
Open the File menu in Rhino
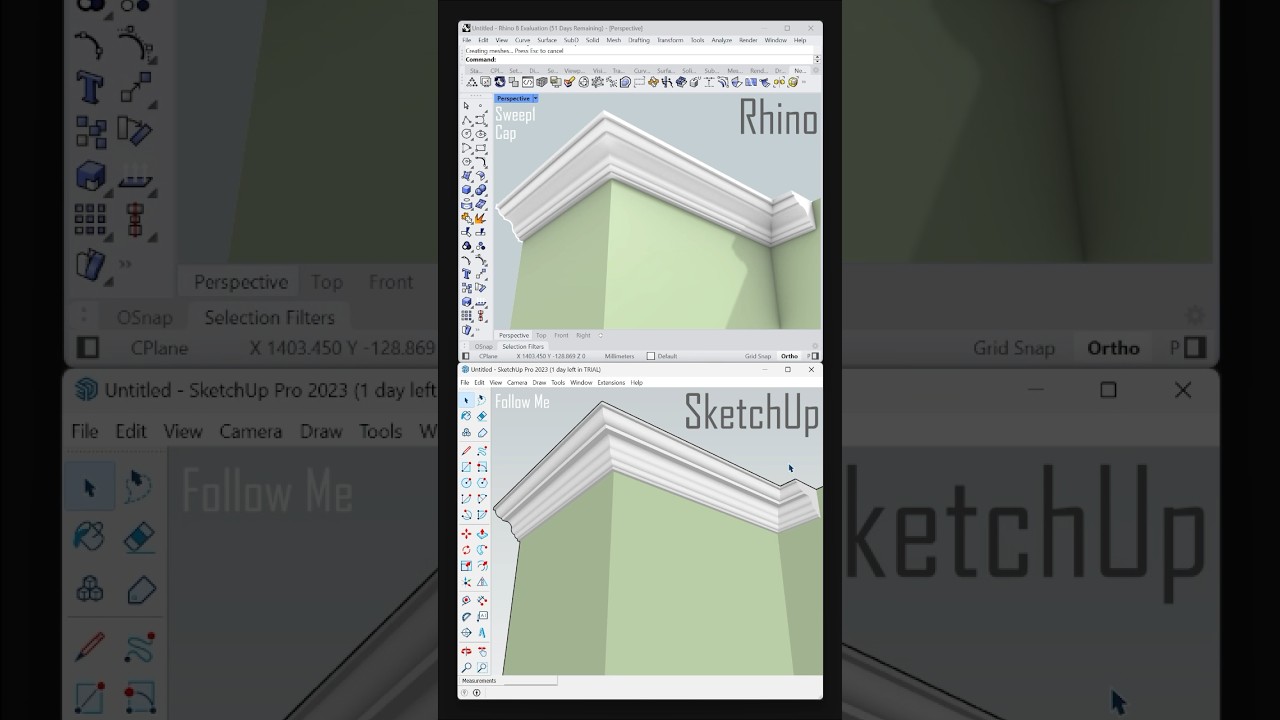click(467, 40)
